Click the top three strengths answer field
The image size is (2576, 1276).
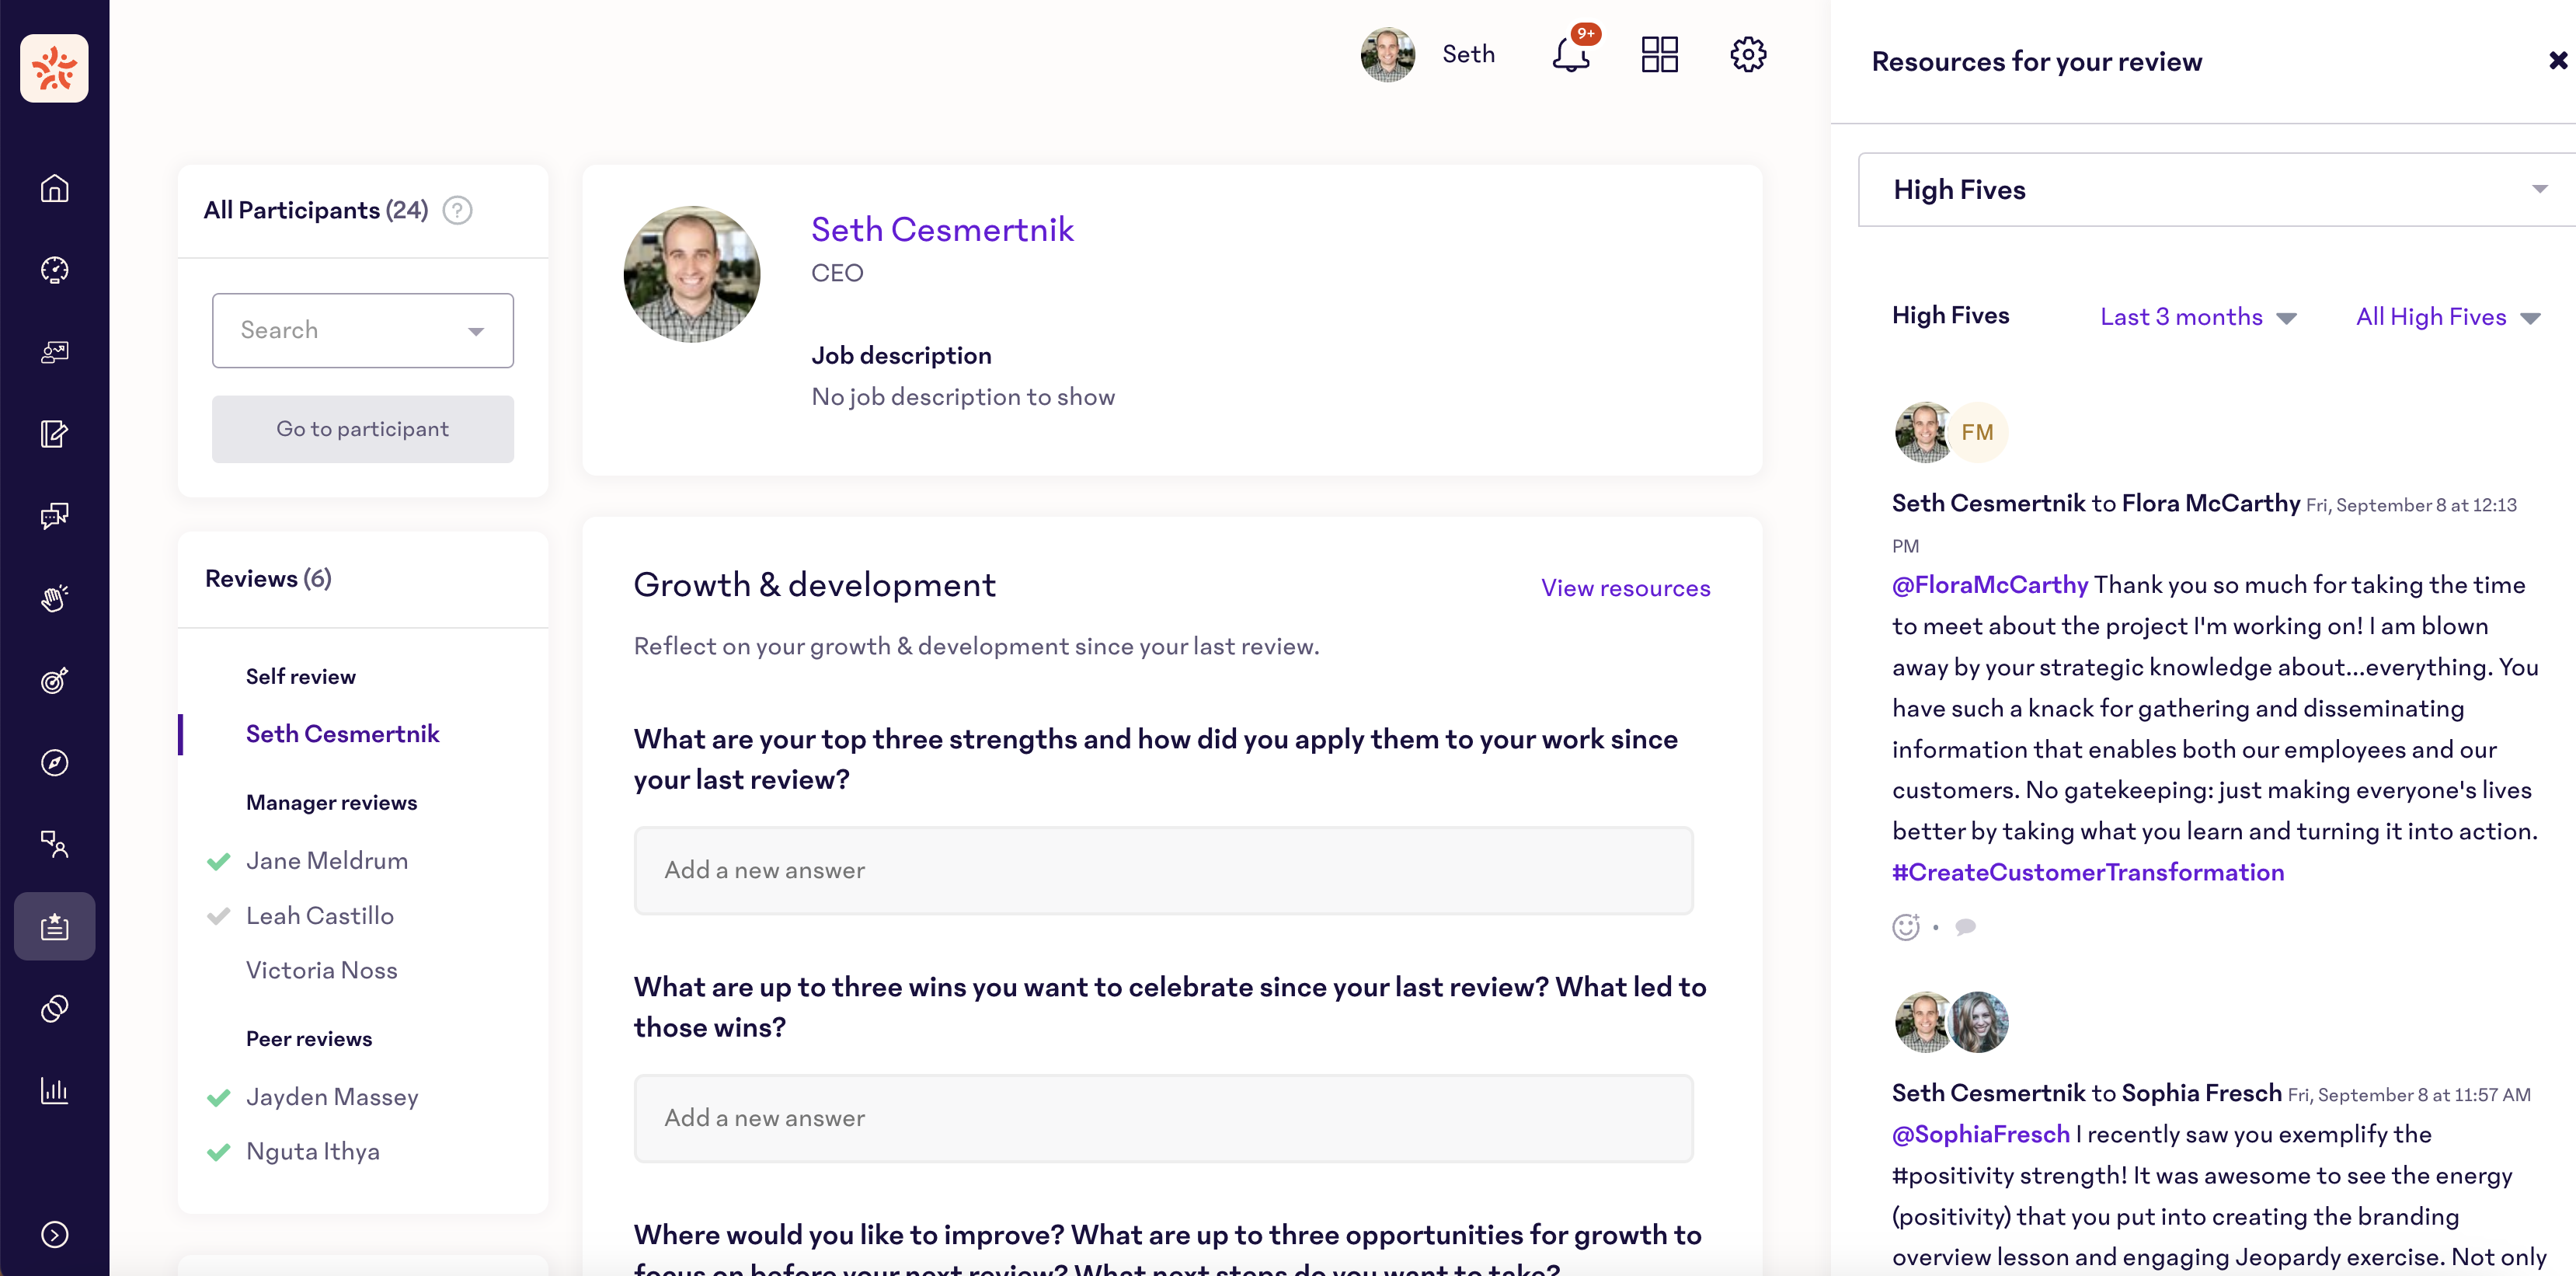pyautogui.click(x=1163, y=870)
